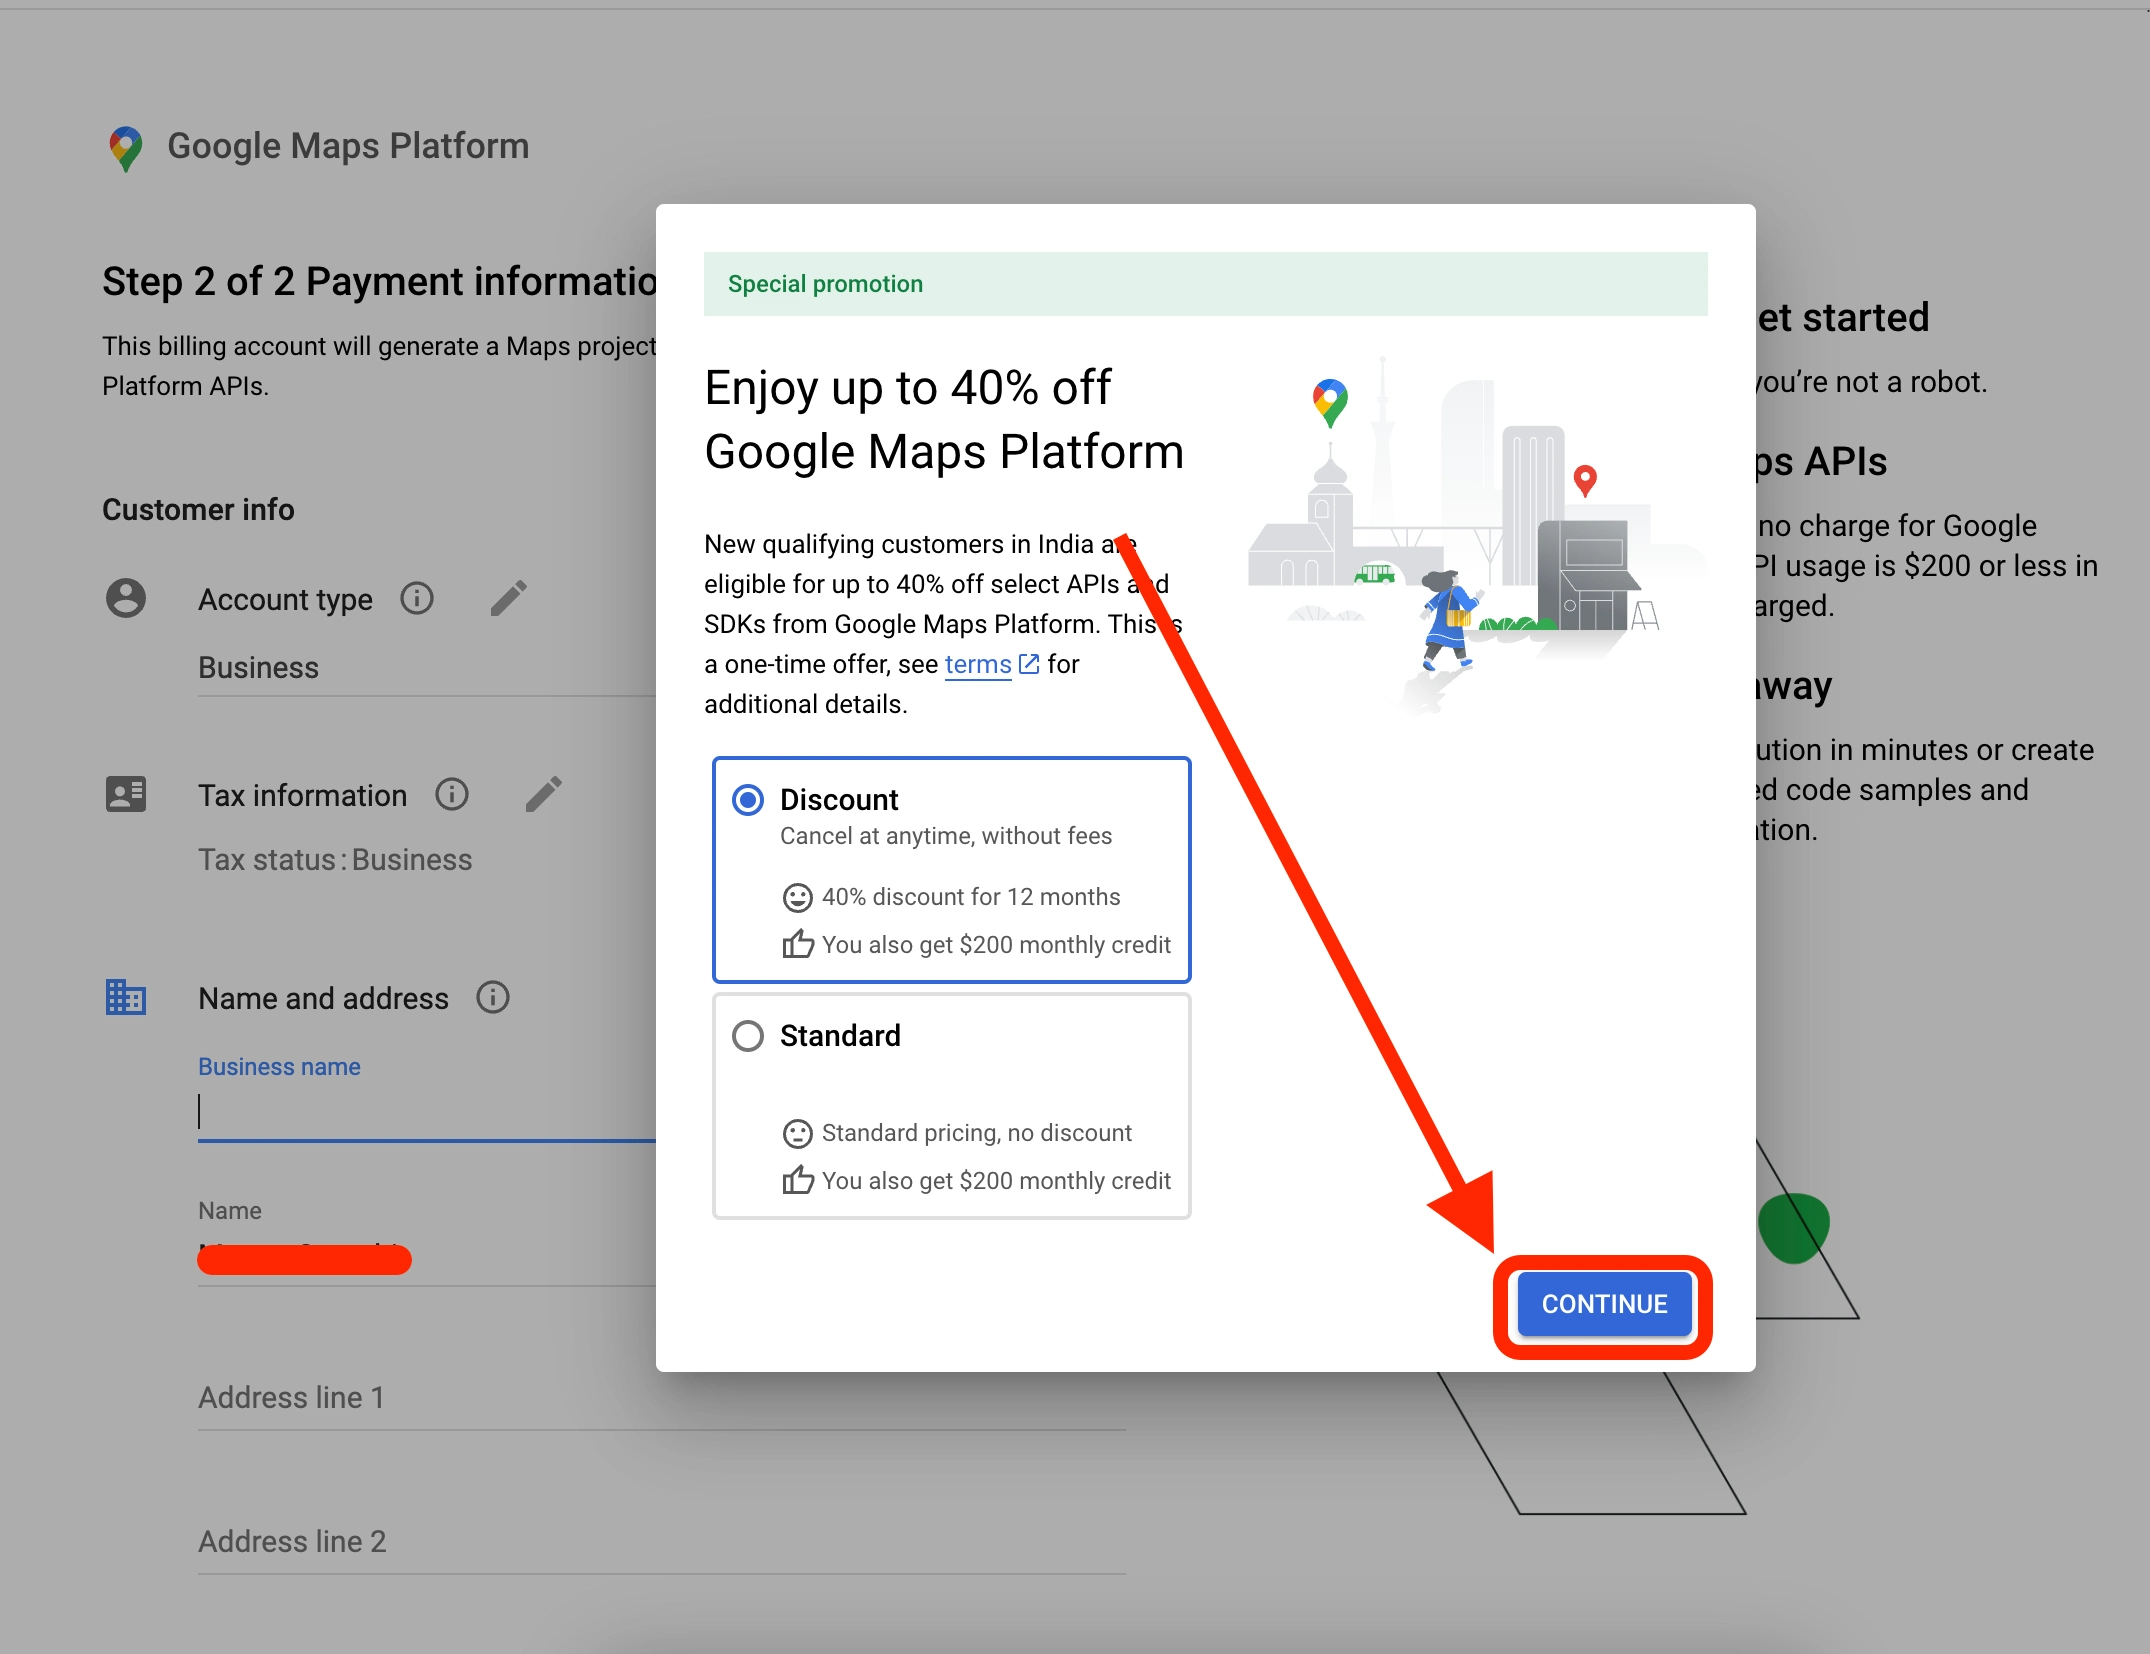
Task: Click the Name and address building icon
Action: point(126,998)
